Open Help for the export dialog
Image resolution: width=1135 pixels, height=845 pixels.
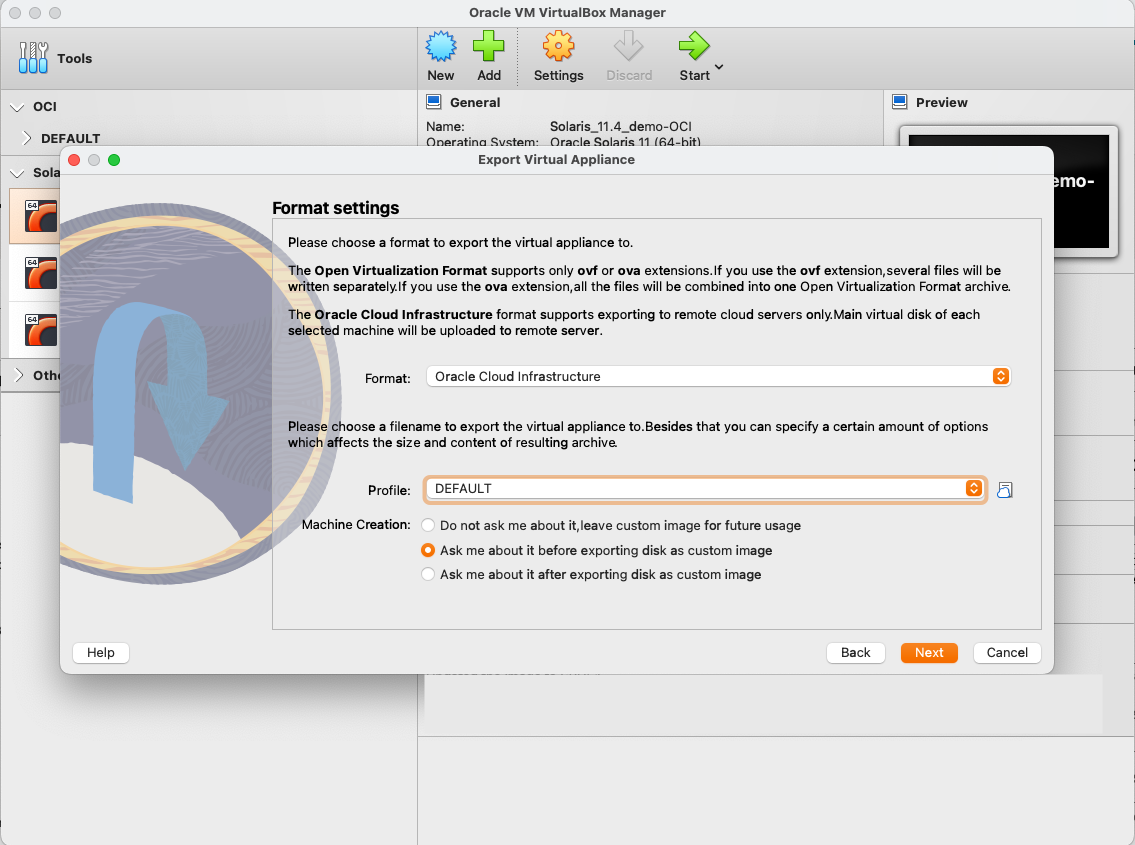pyautogui.click(x=100, y=652)
